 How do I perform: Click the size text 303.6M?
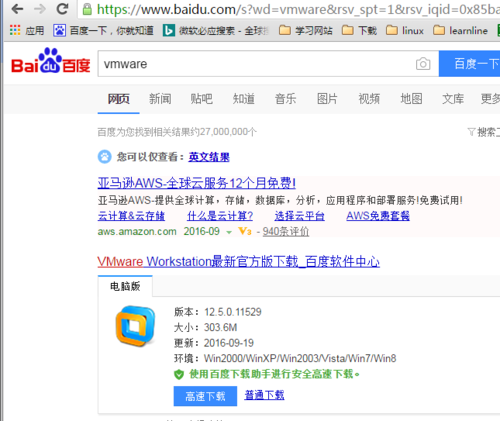(x=220, y=328)
